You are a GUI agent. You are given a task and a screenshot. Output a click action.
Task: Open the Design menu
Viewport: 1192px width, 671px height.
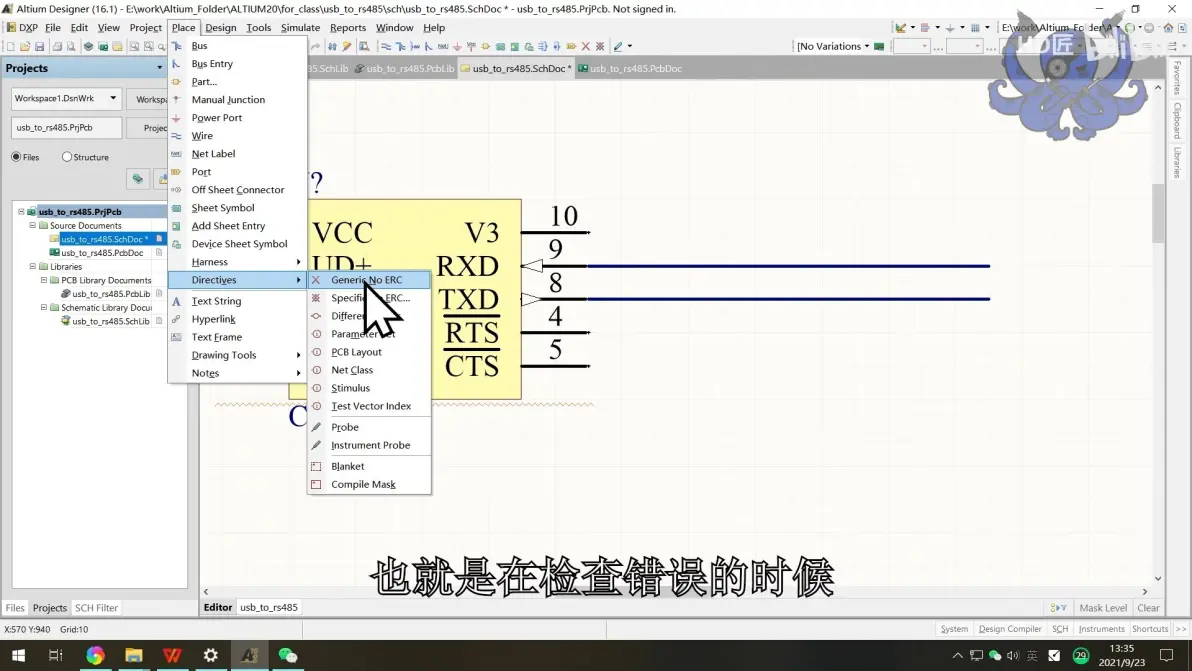pos(220,27)
